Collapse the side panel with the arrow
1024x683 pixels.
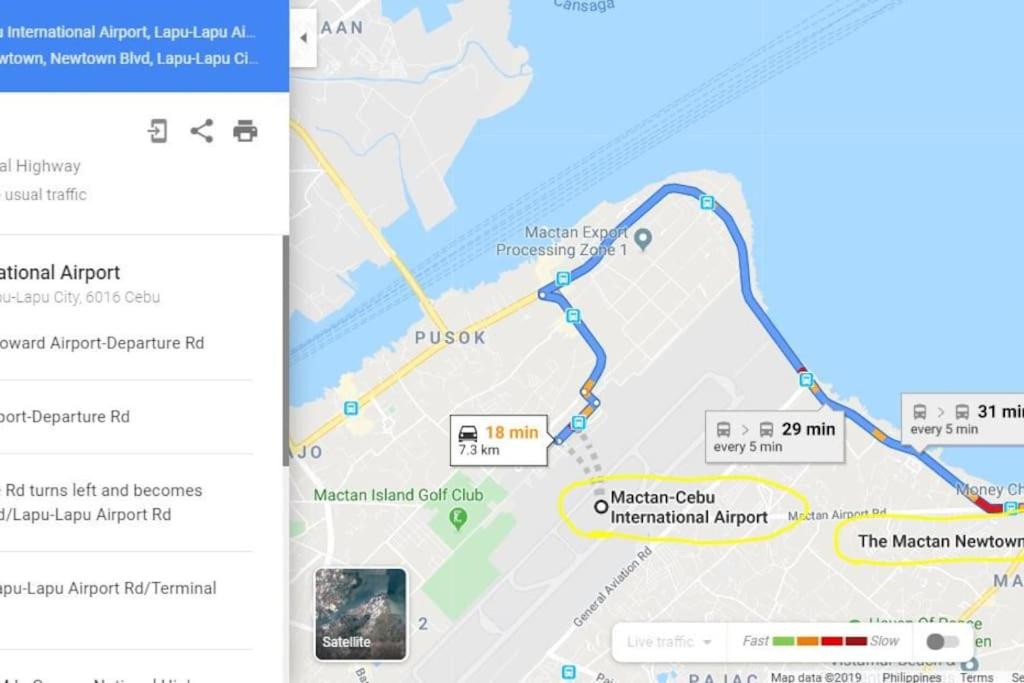[x=303, y=38]
